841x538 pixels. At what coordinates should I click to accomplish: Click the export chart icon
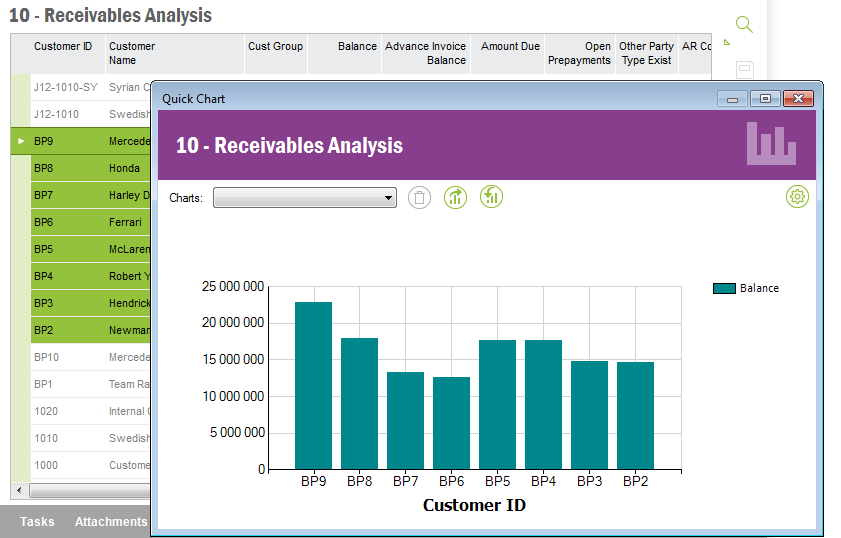tap(455, 197)
